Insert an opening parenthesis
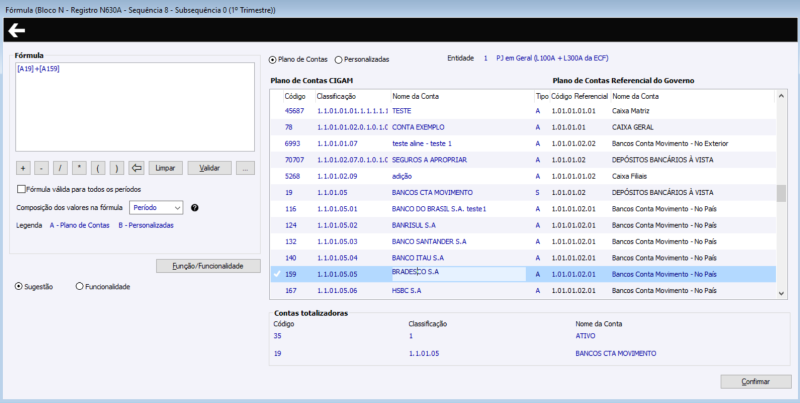Image resolution: width=800 pixels, height=403 pixels. 98,168
